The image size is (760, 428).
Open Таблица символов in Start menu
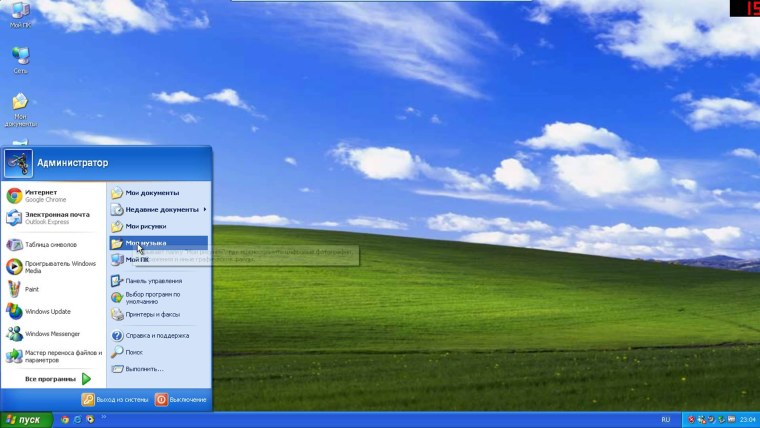point(53,245)
